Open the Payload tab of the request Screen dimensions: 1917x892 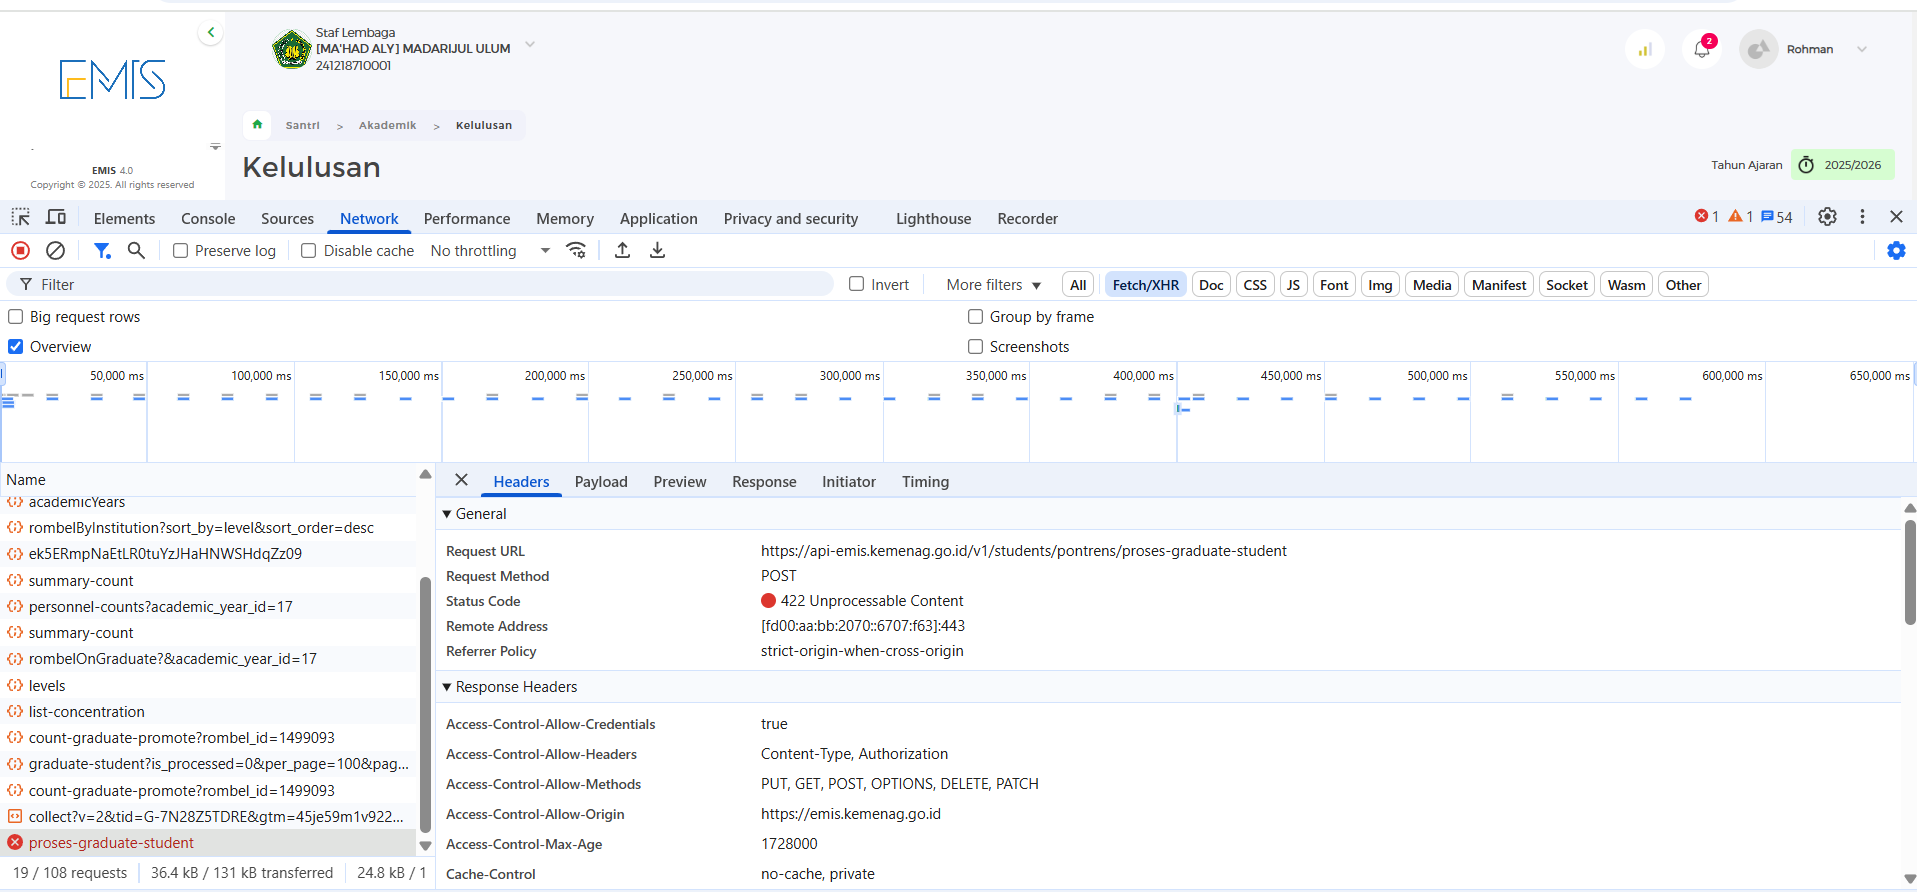click(x=601, y=482)
